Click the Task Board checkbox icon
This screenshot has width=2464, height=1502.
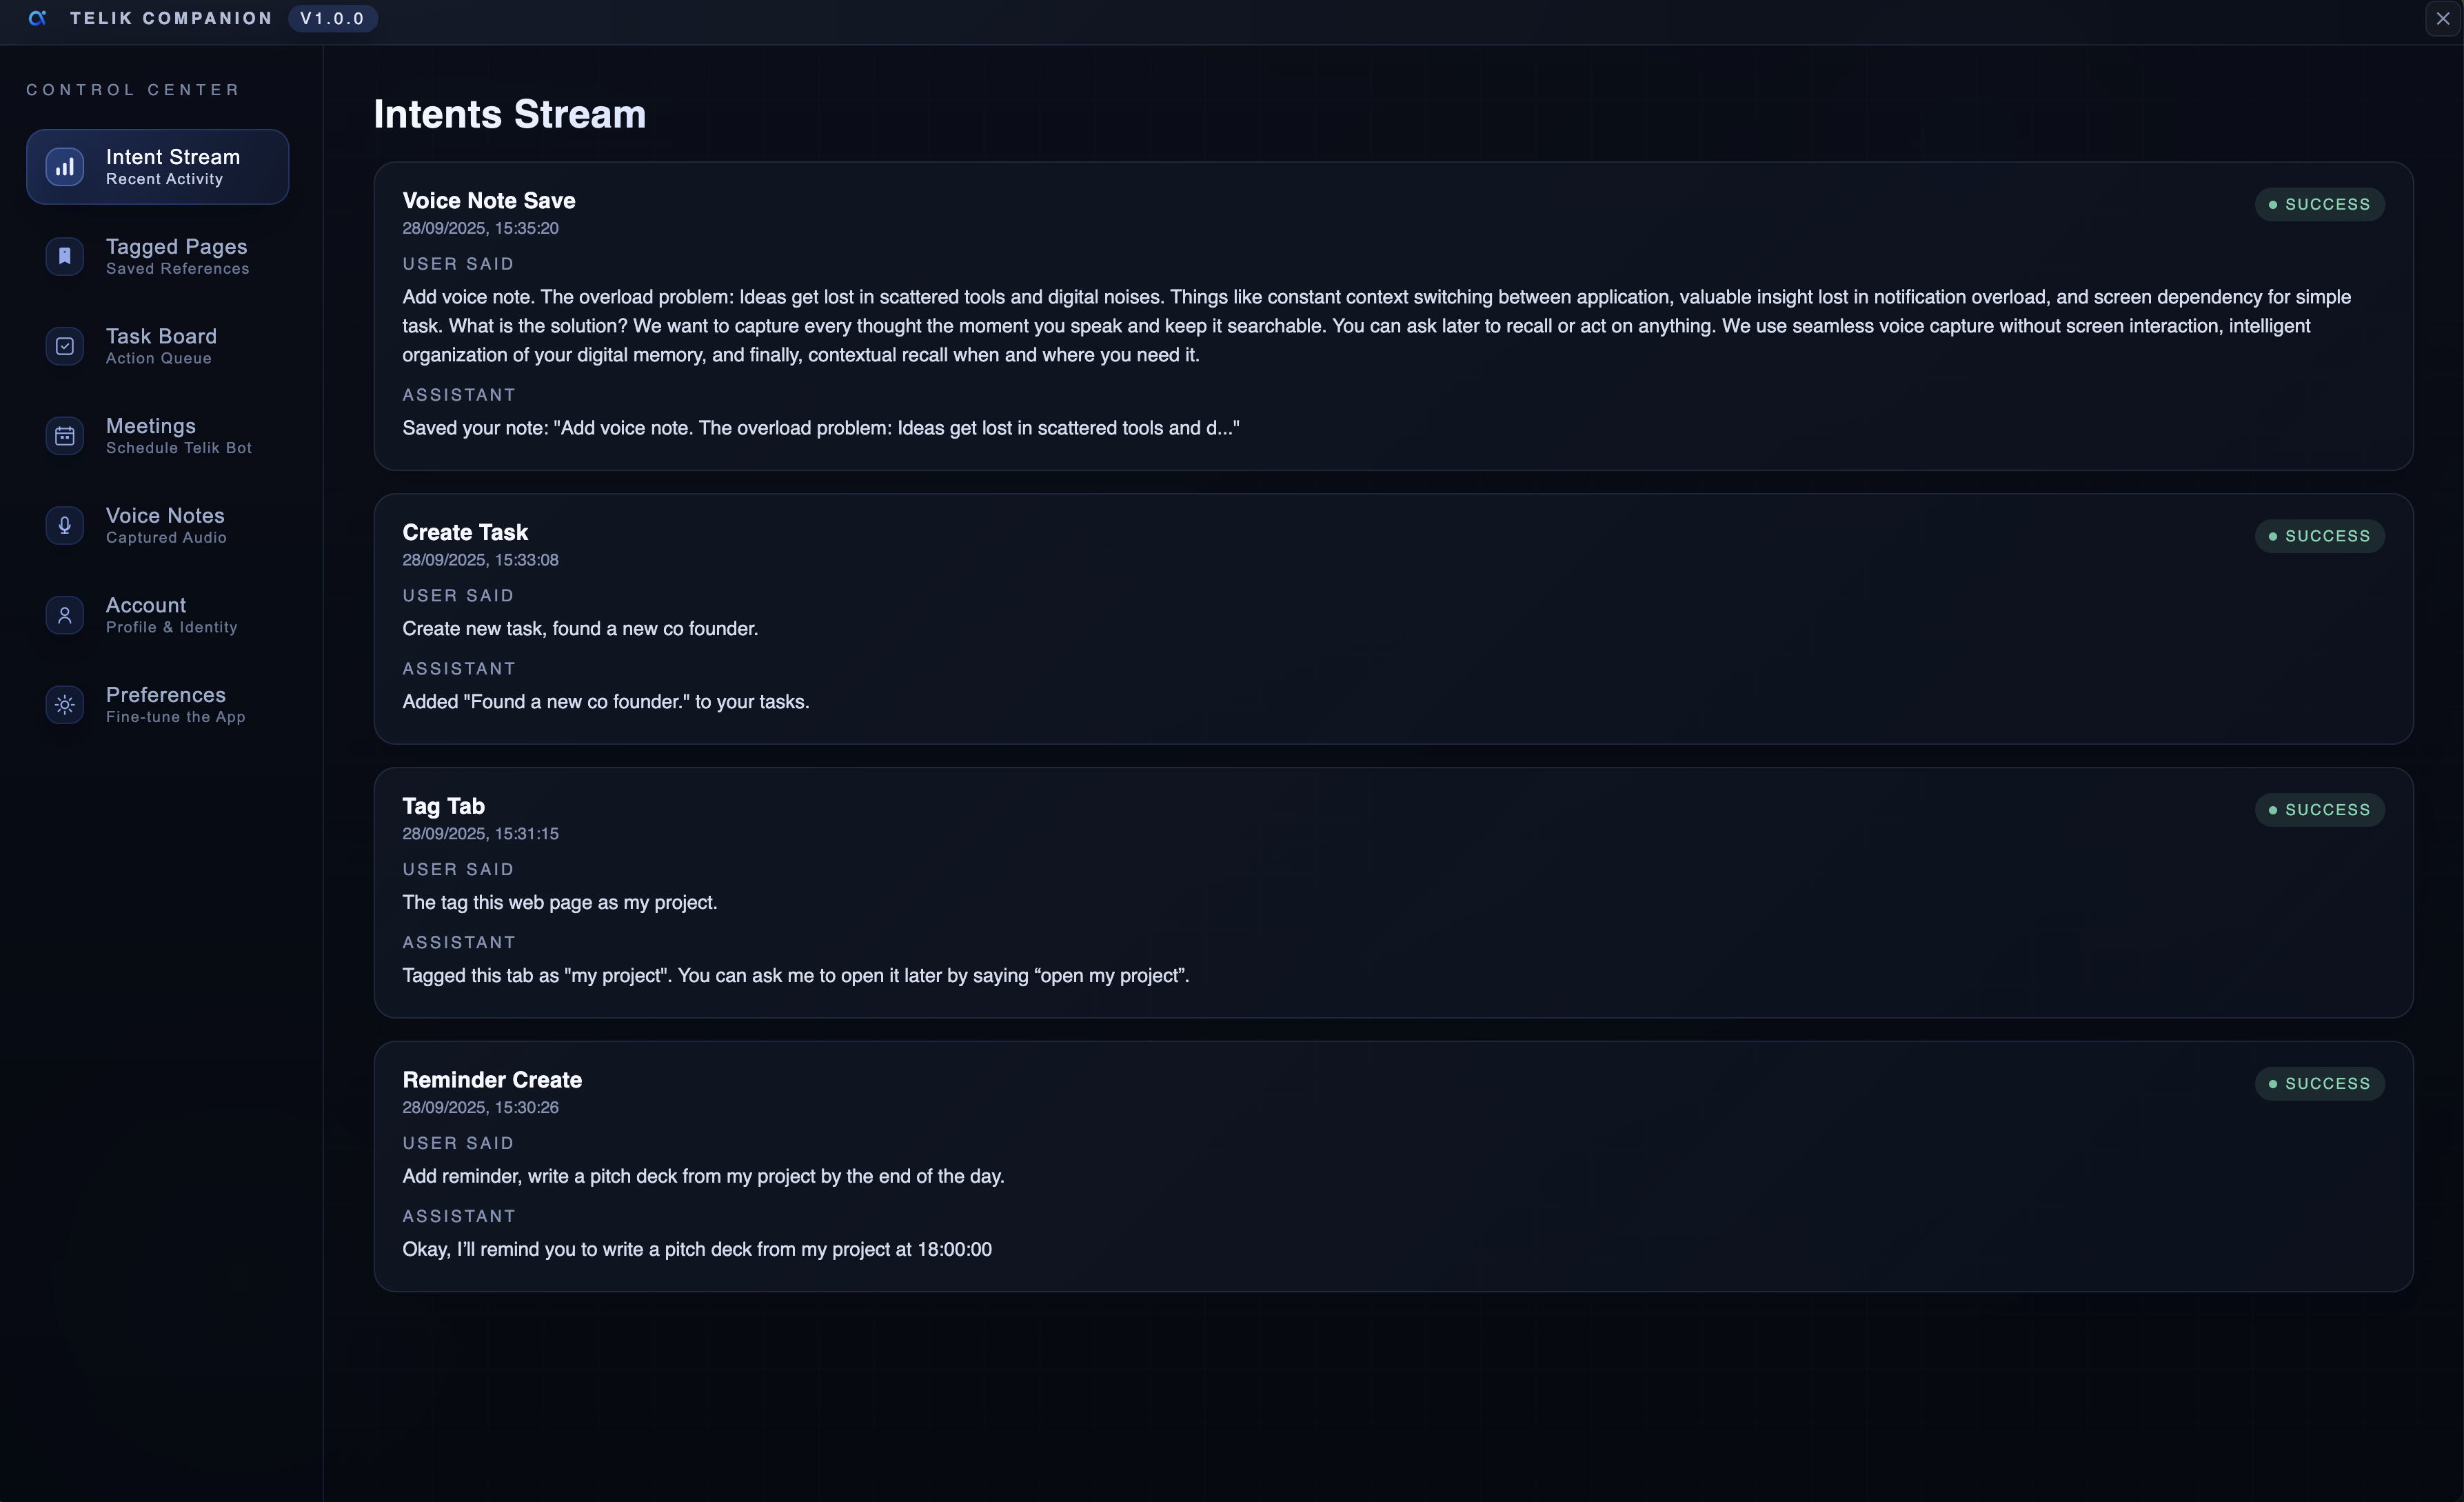tap(65, 346)
